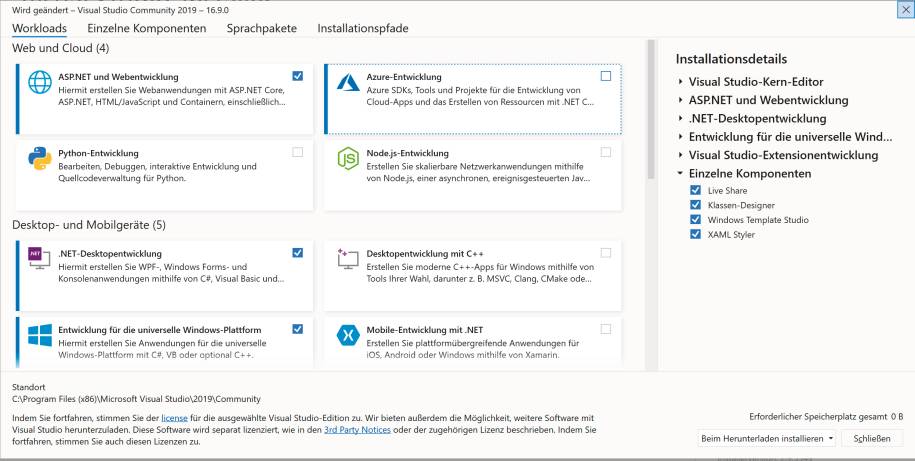Close the installer dialog with X
Screen dimensions: 915x461
905,10
